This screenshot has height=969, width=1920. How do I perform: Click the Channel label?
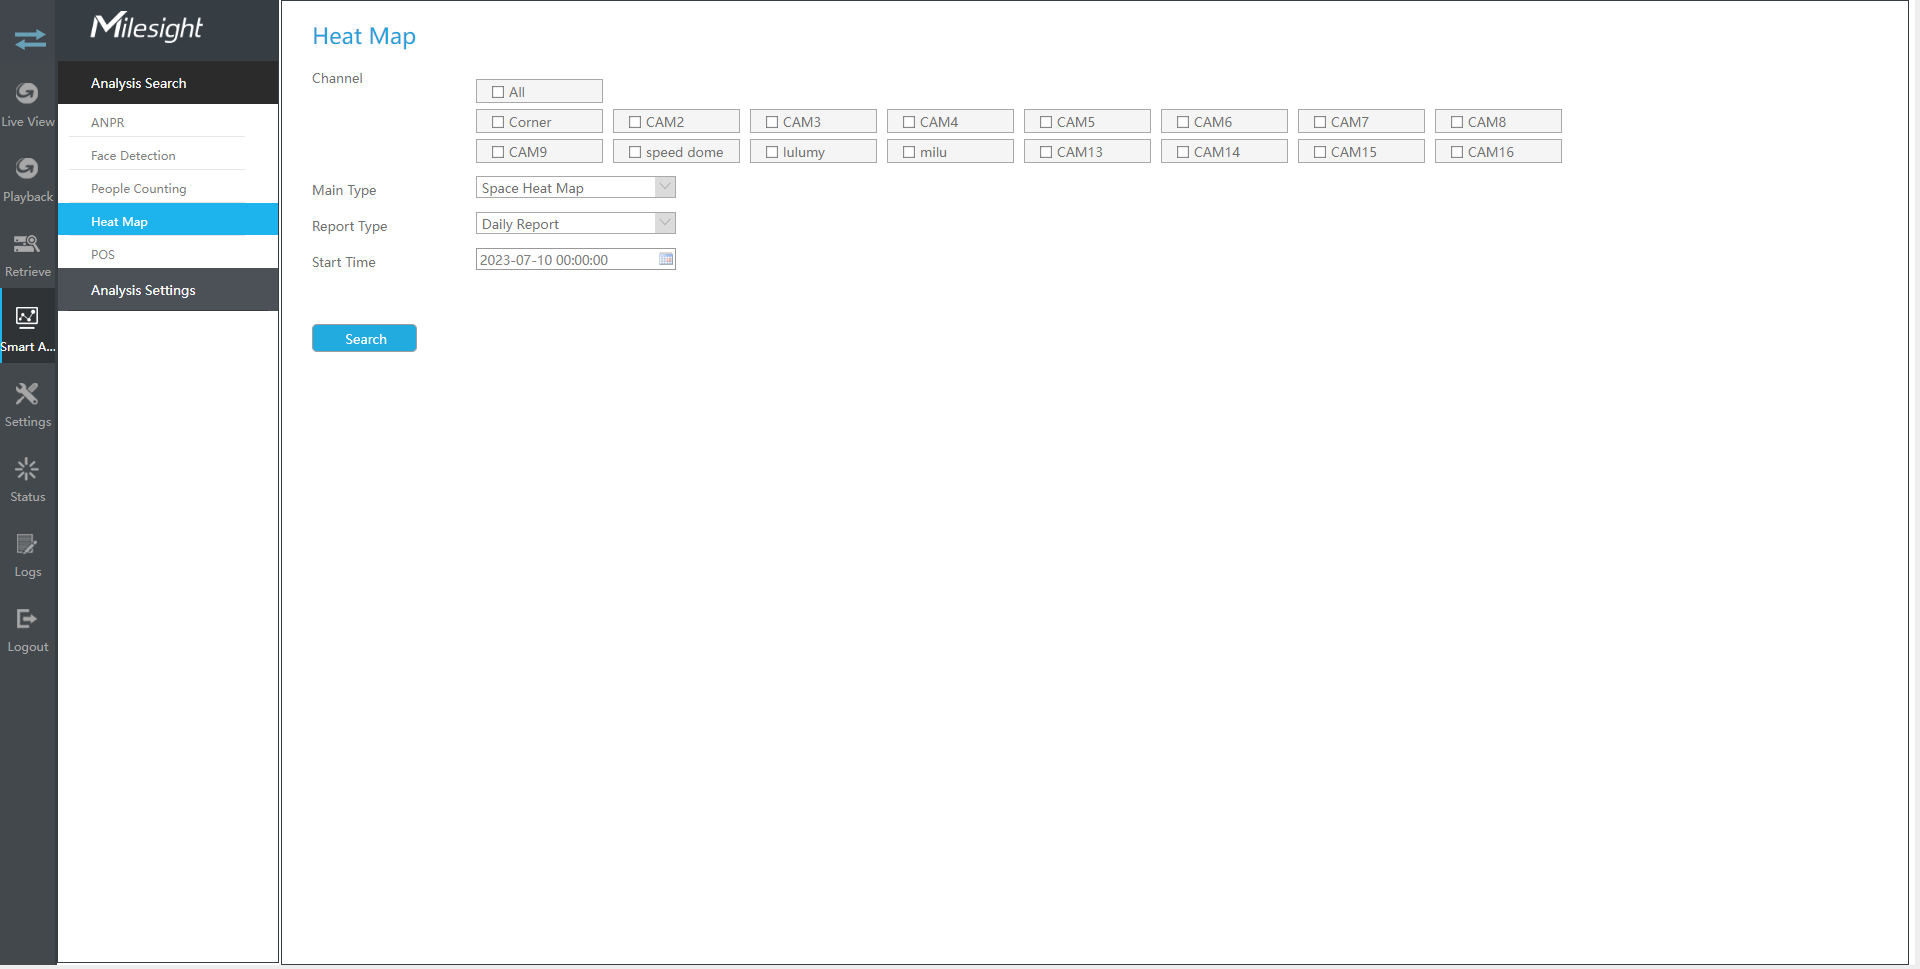pyautogui.click(x=337, y=78)
